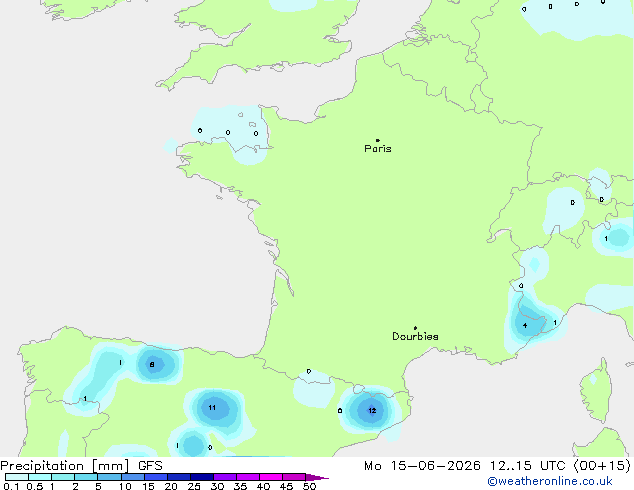Image resolution: width=634 pixels, height=490 pixels.
Task: Click the legend label '0.1'
Action: (11, 486)
